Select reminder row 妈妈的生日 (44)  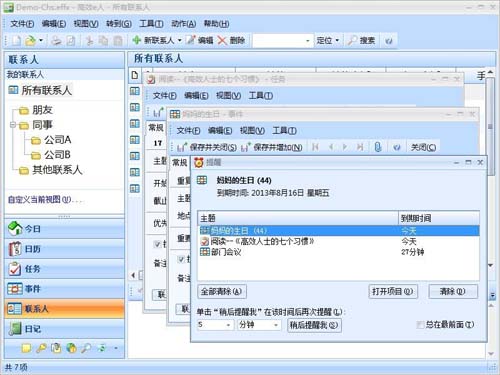[338, 231]
